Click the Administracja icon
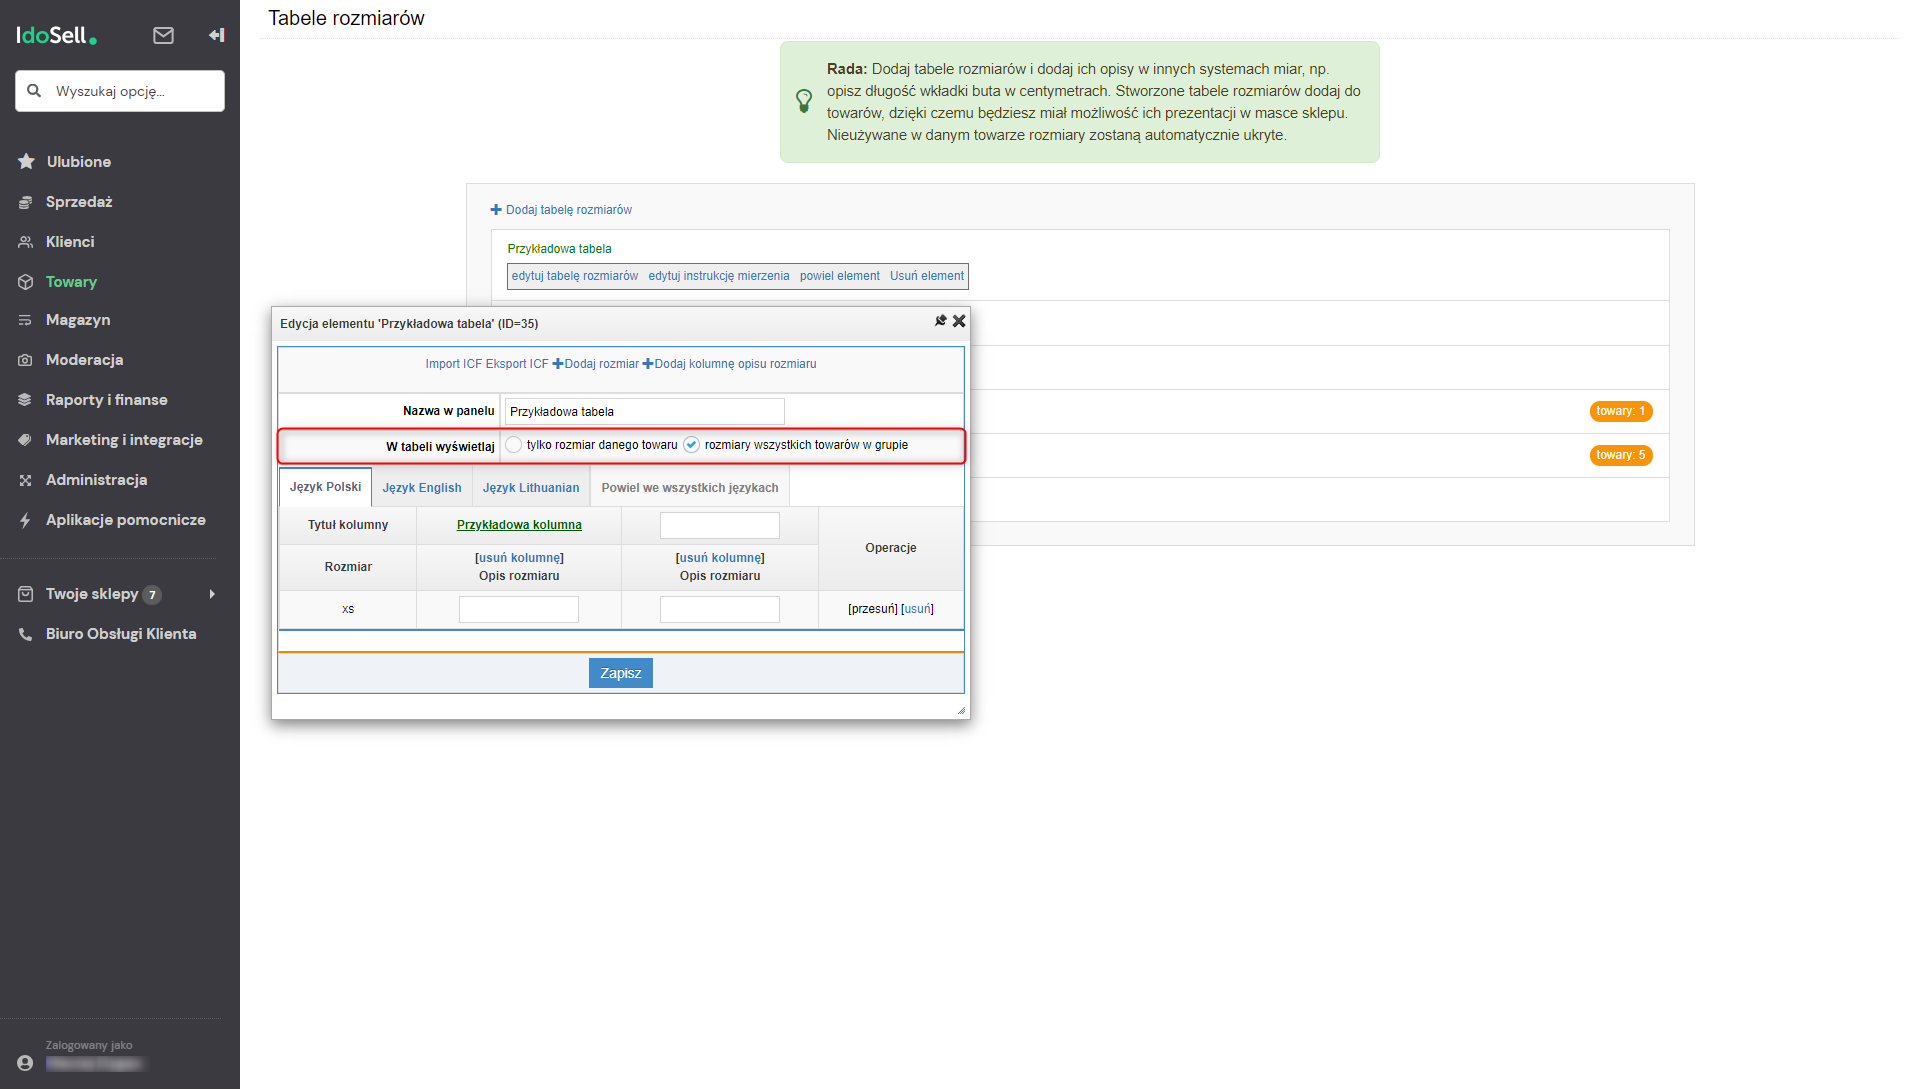 tap(26, 480)
